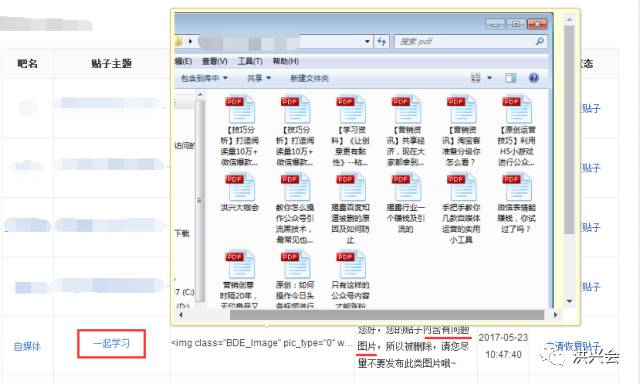Select the 【营销资讯】共享经济 PDF file
Image resolution: width=640 pixels, height=384 pixels.
click(406, 131)
